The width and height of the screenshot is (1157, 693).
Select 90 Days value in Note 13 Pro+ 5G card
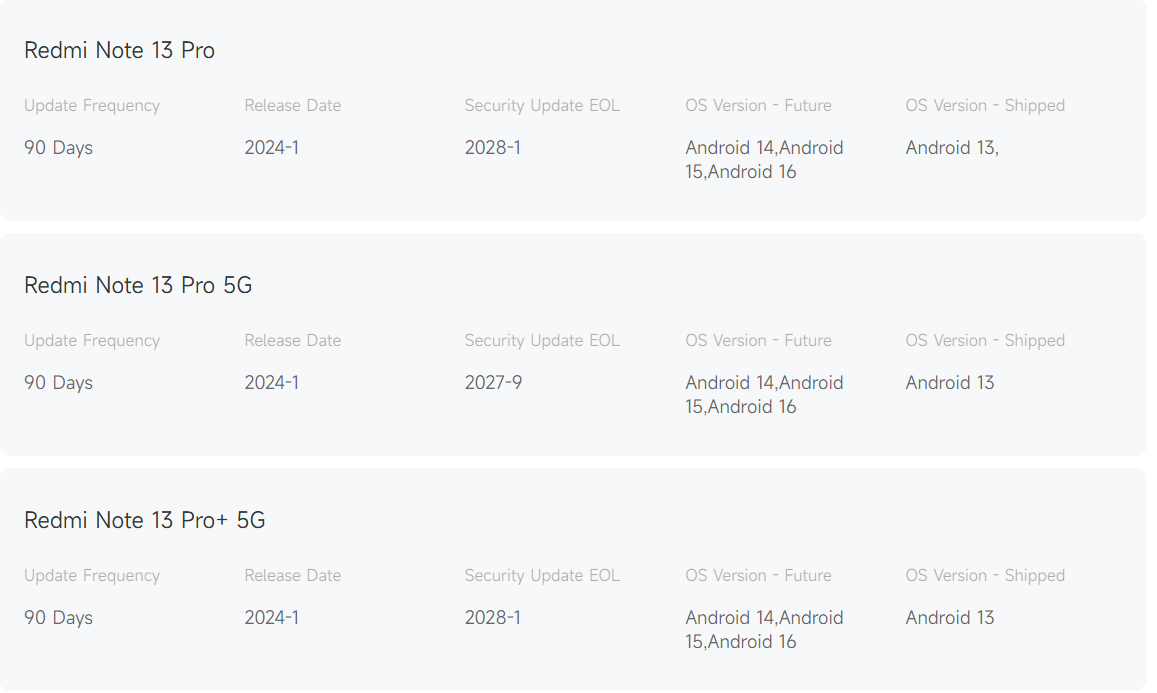(58, 617)
